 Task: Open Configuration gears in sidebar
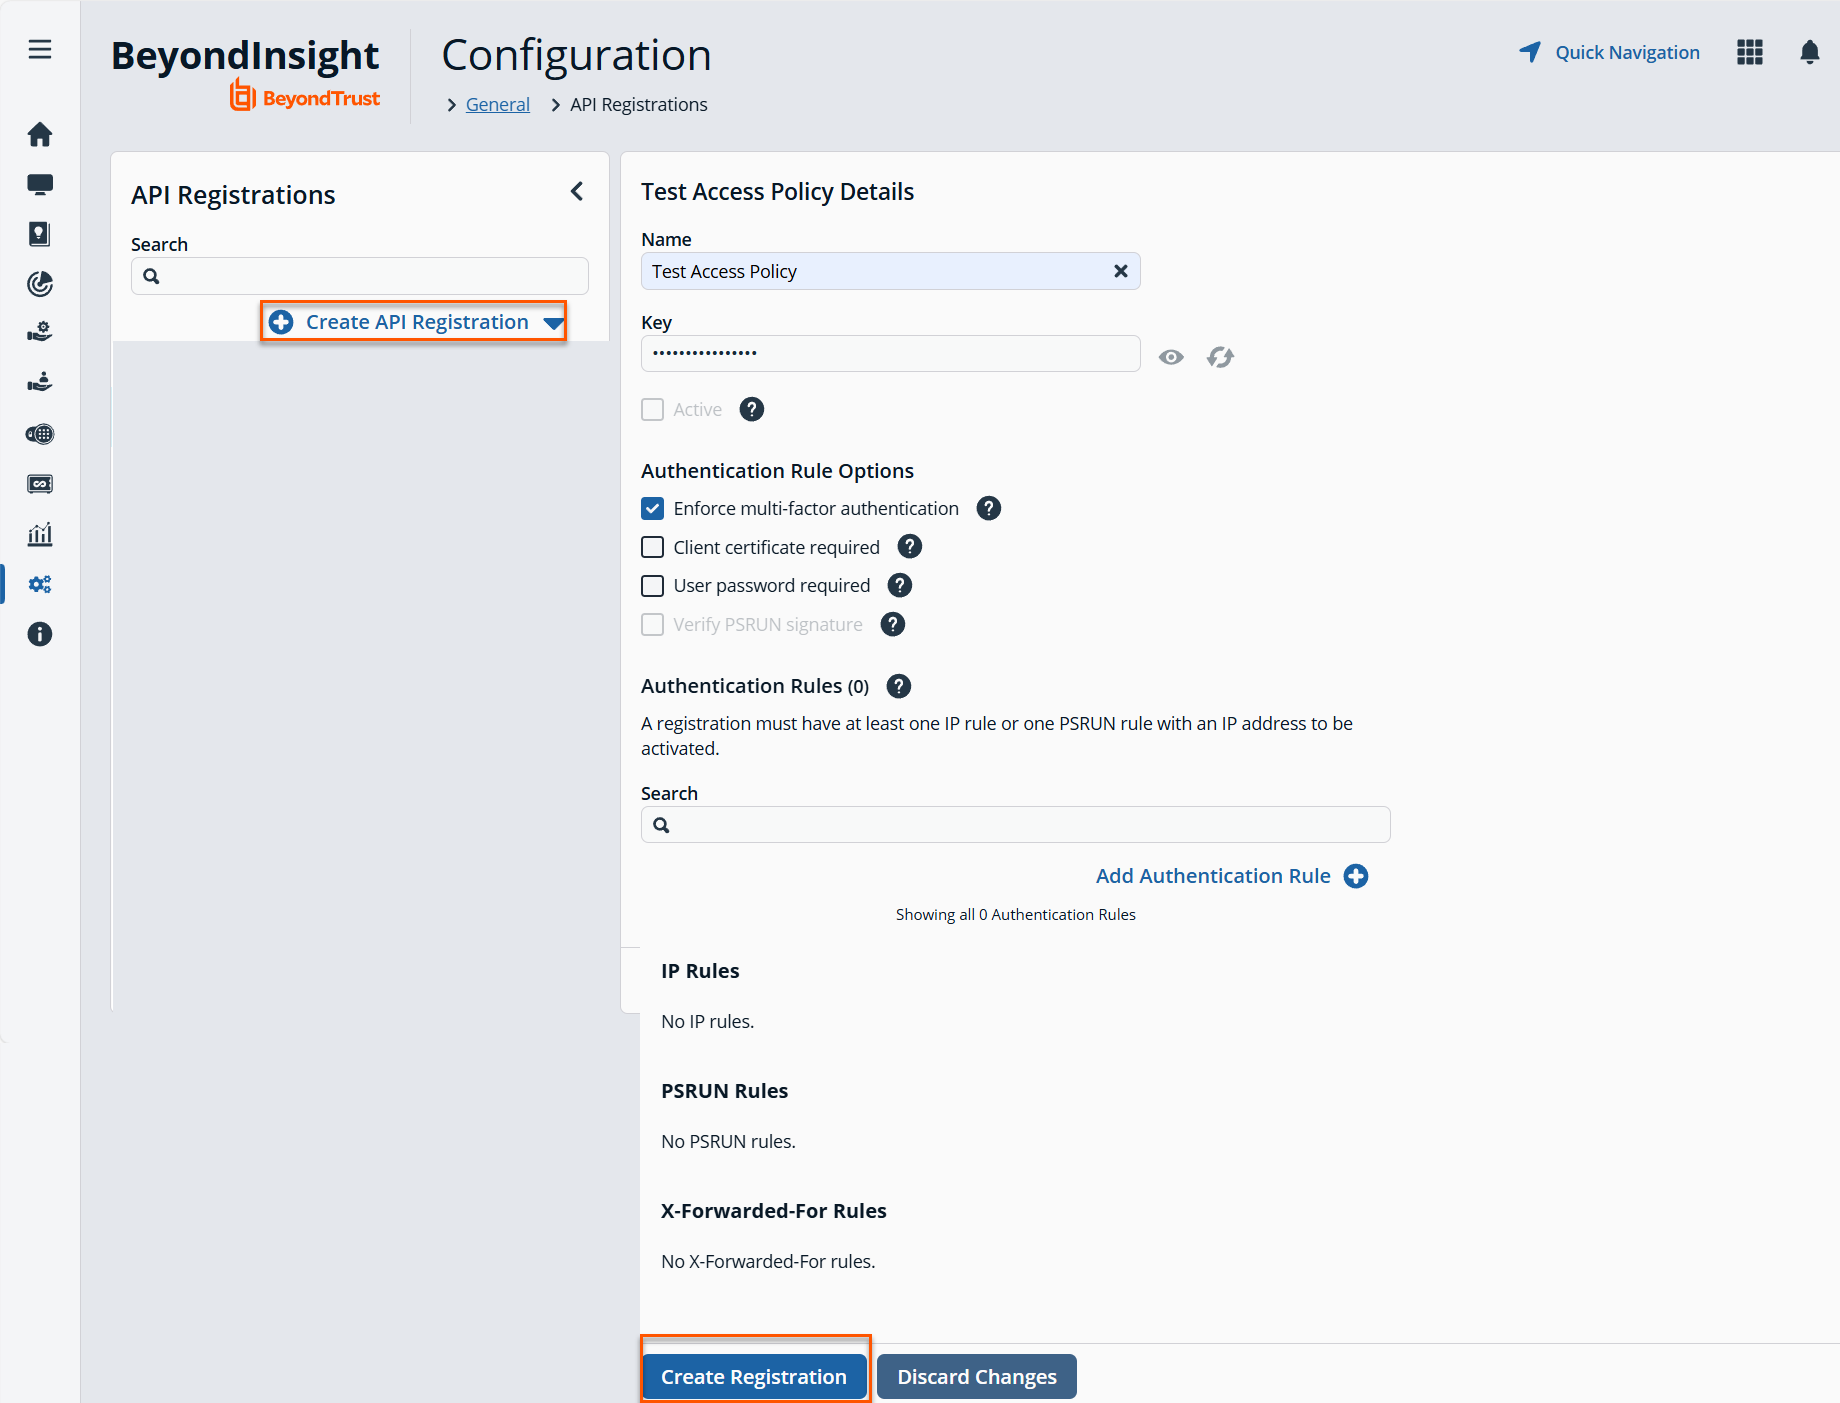pos(40,584)
